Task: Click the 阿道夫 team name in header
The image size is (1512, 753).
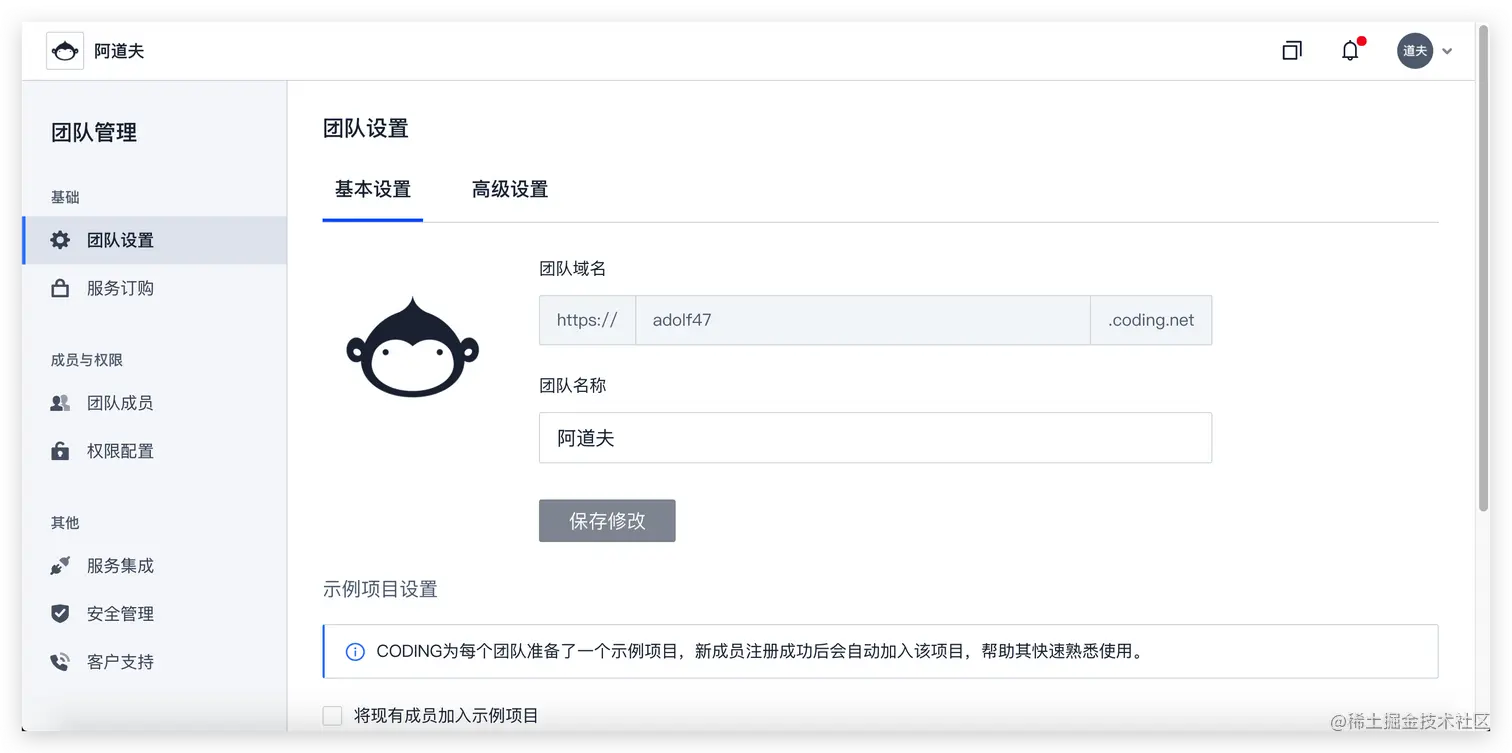Action: [x=119, y=51]
